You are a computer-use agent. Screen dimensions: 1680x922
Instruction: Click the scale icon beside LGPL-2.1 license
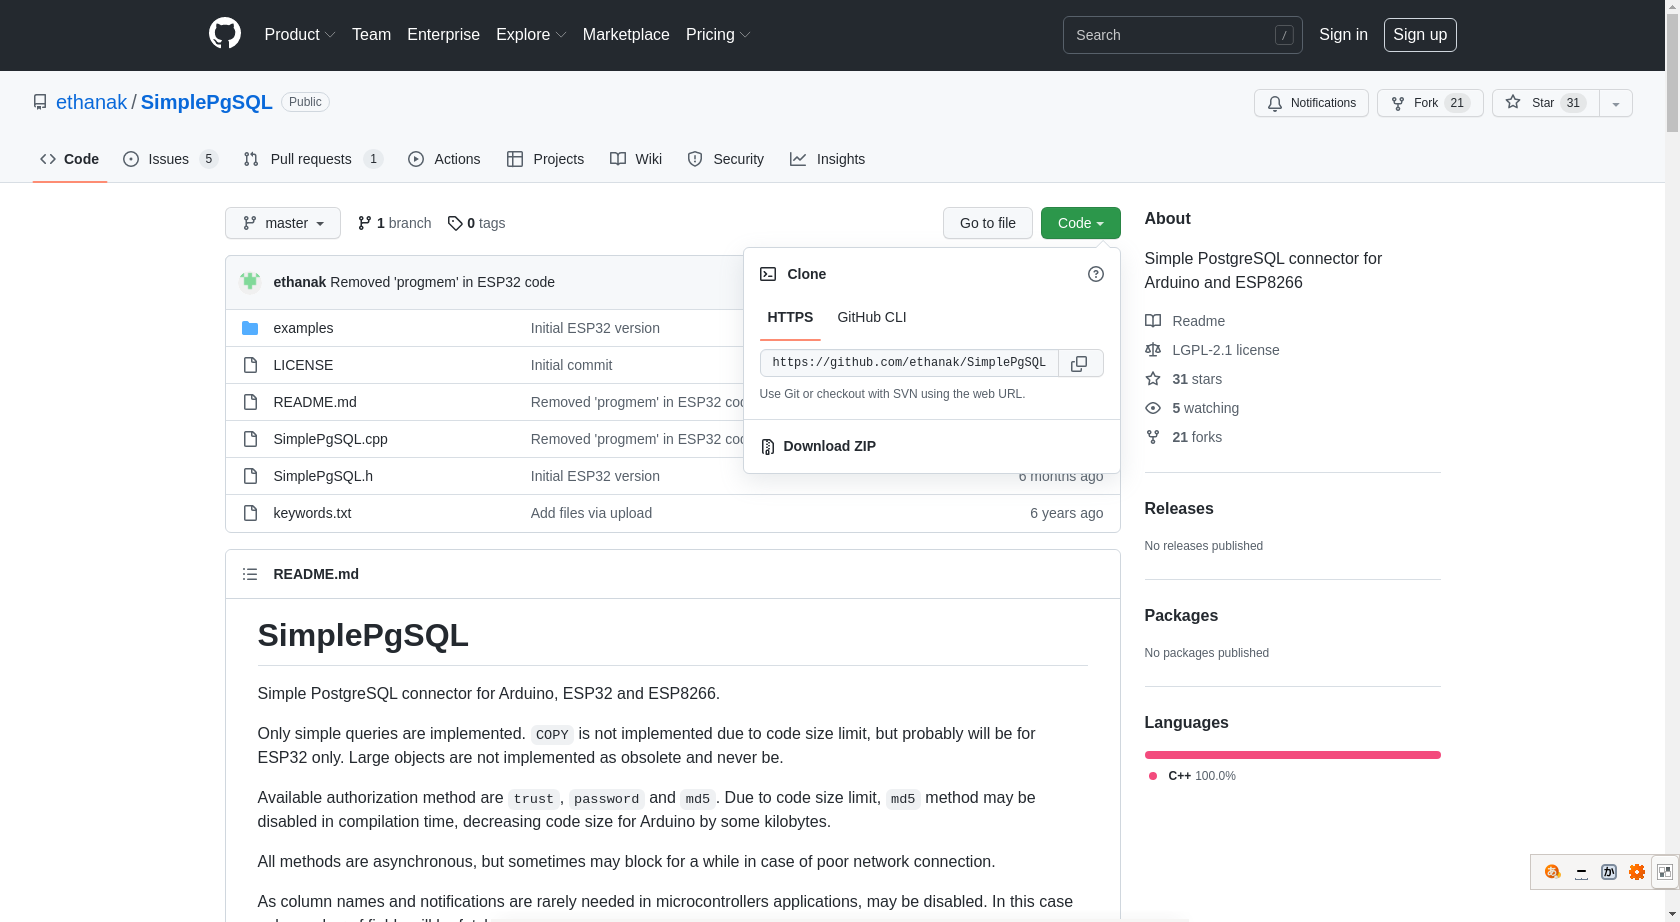point(1153,350)
